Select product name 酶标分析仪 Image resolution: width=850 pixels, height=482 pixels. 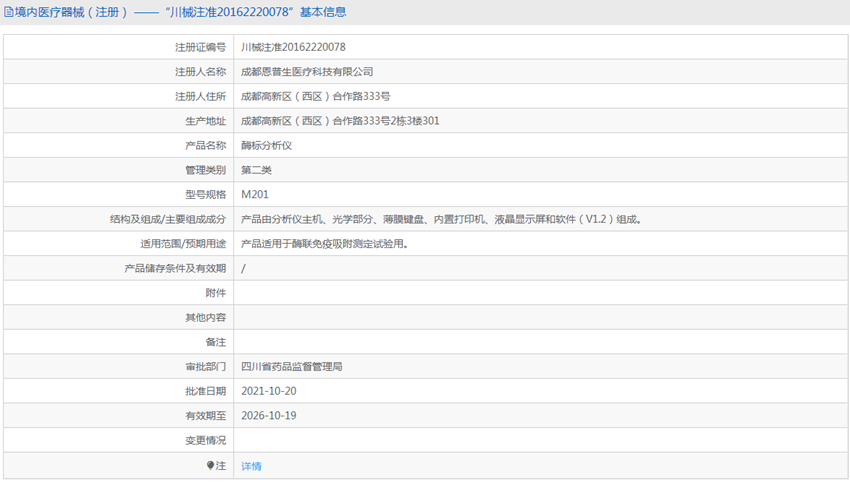[x=266, y=145]
